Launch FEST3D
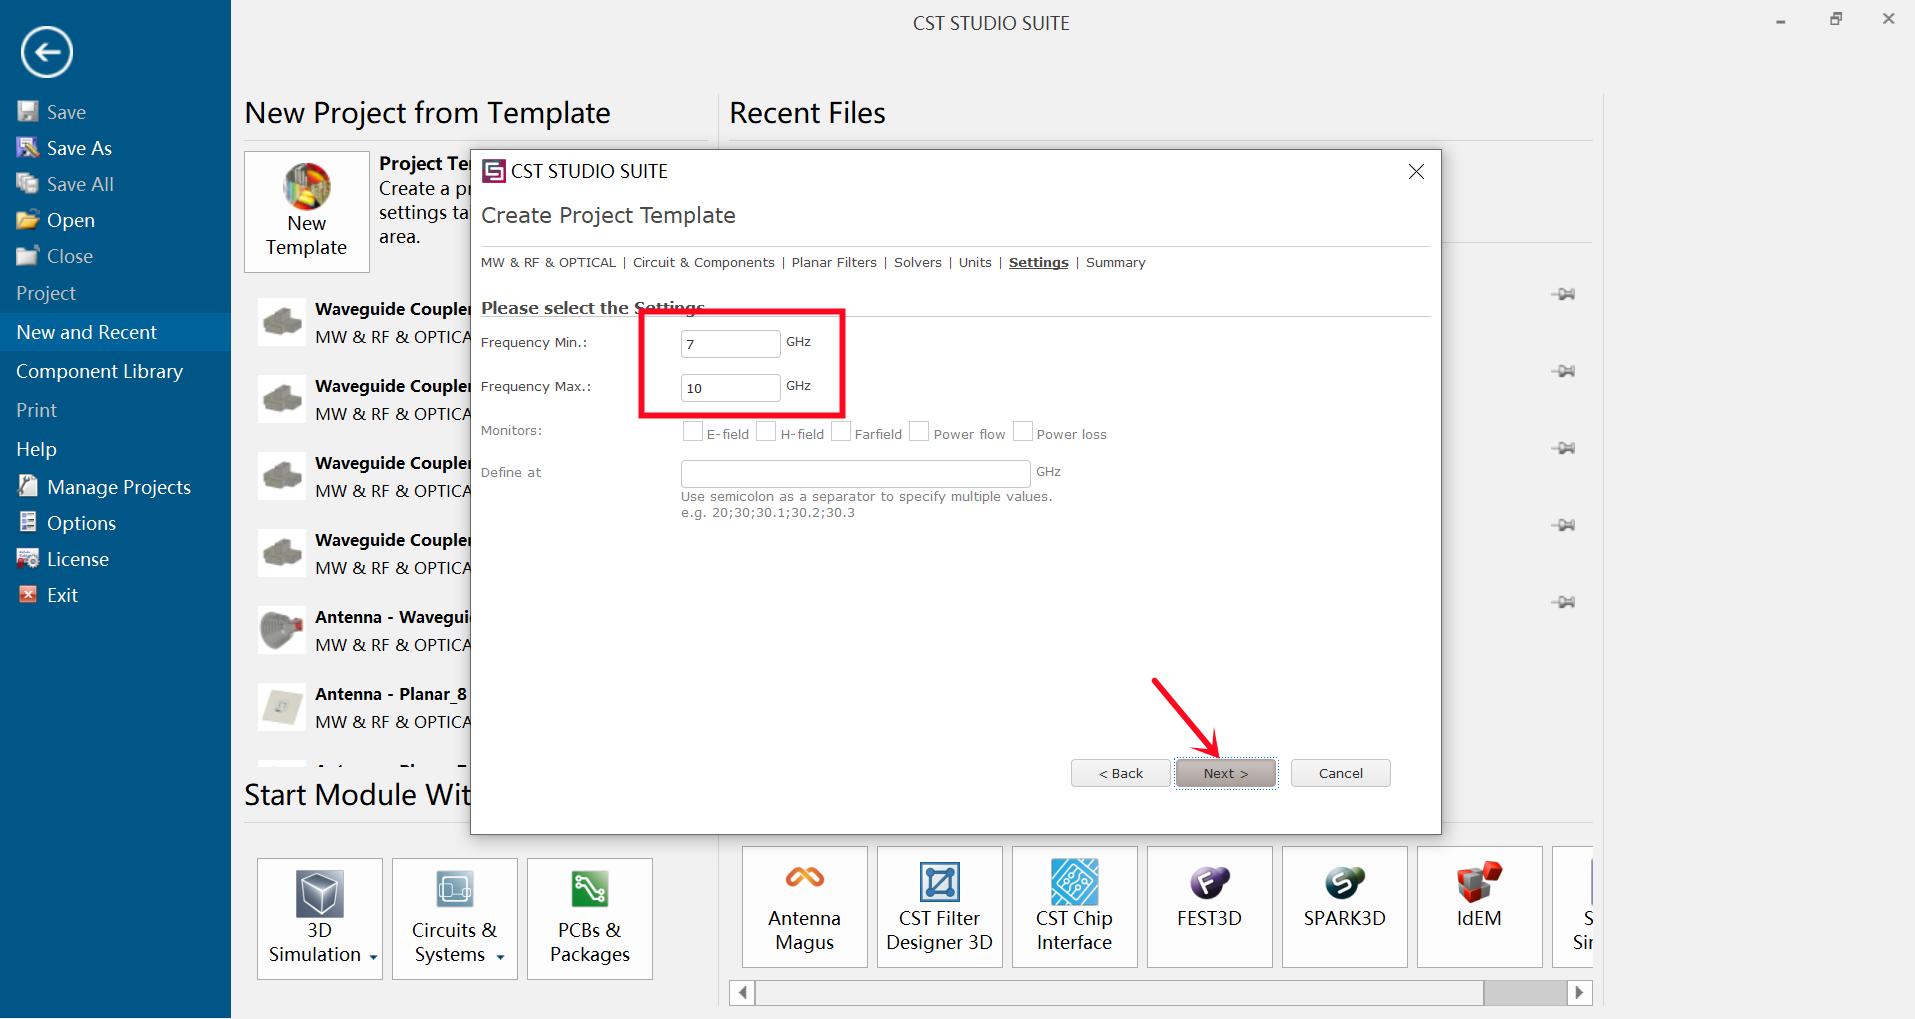 tap(1210, 907)
